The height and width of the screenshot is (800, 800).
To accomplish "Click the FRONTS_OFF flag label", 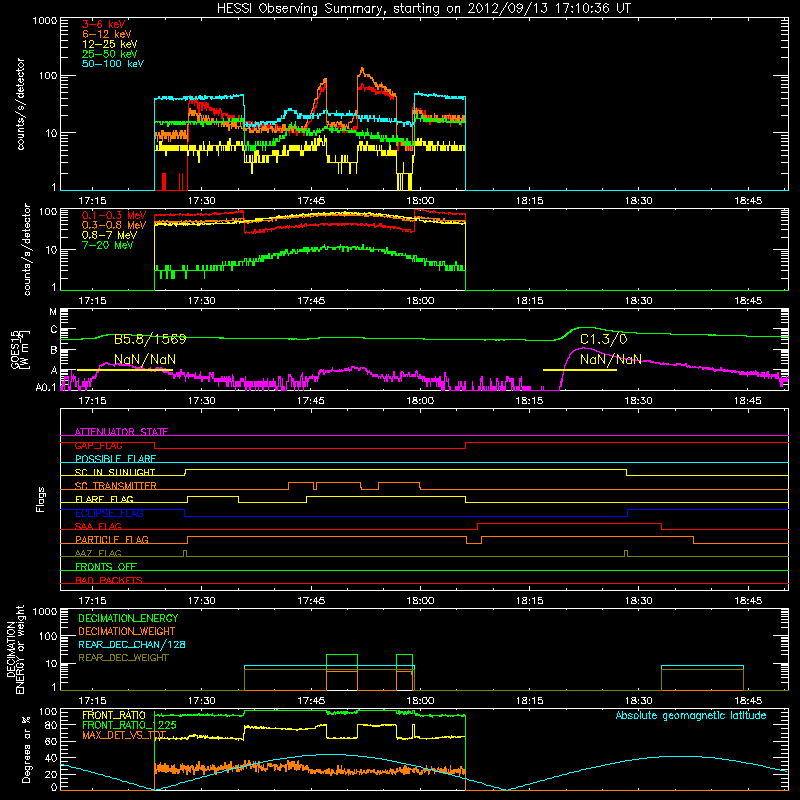I will coord(106,566).
